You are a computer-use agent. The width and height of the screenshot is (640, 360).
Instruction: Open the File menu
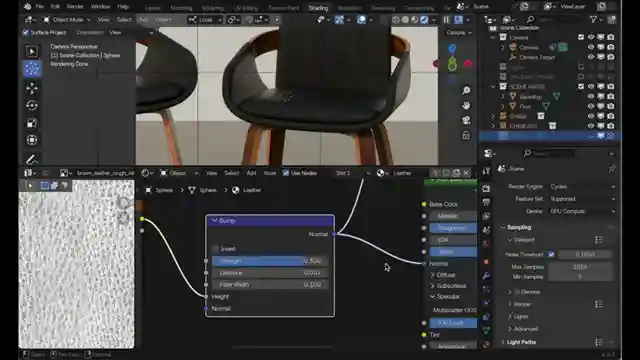click(40, 7)
